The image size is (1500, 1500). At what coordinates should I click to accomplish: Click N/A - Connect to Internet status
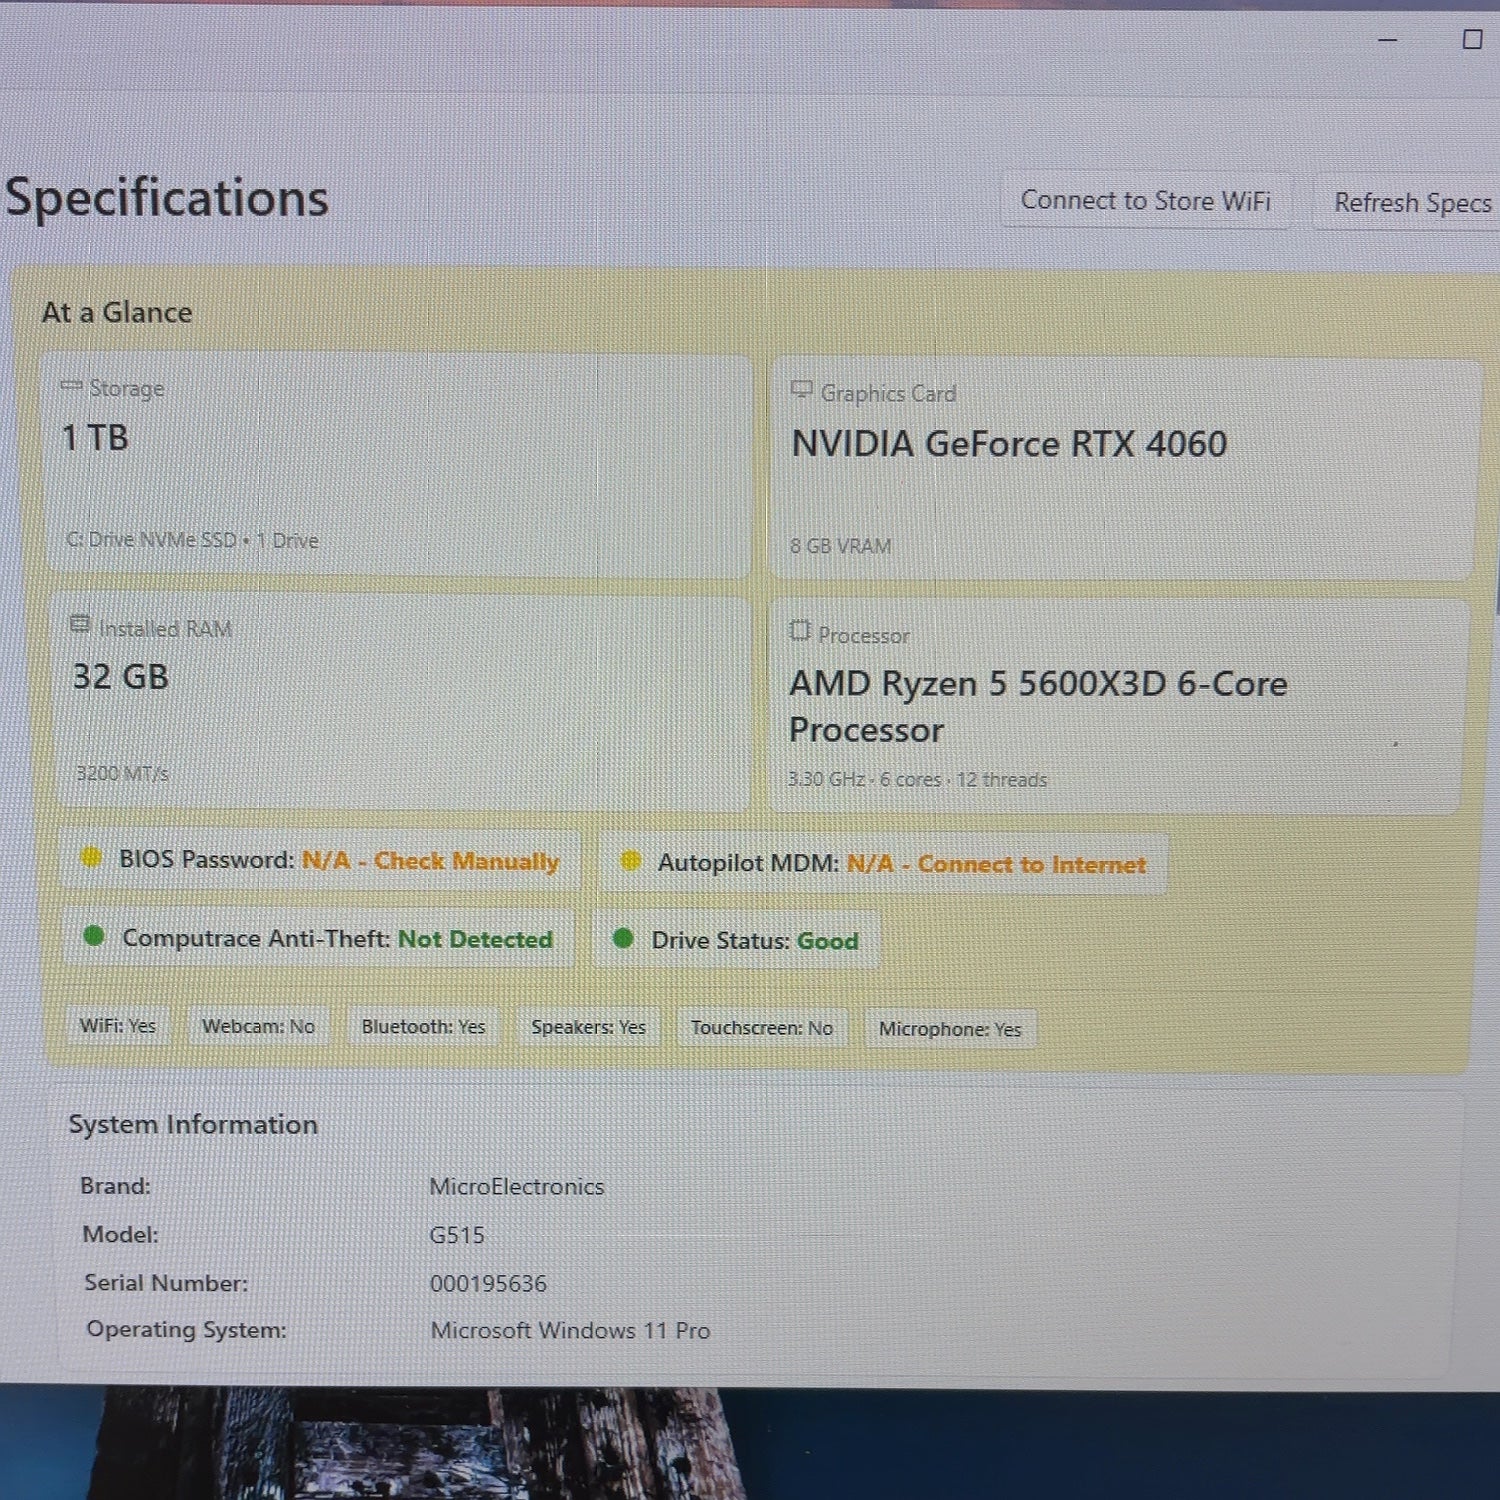[x=996, y=864]
